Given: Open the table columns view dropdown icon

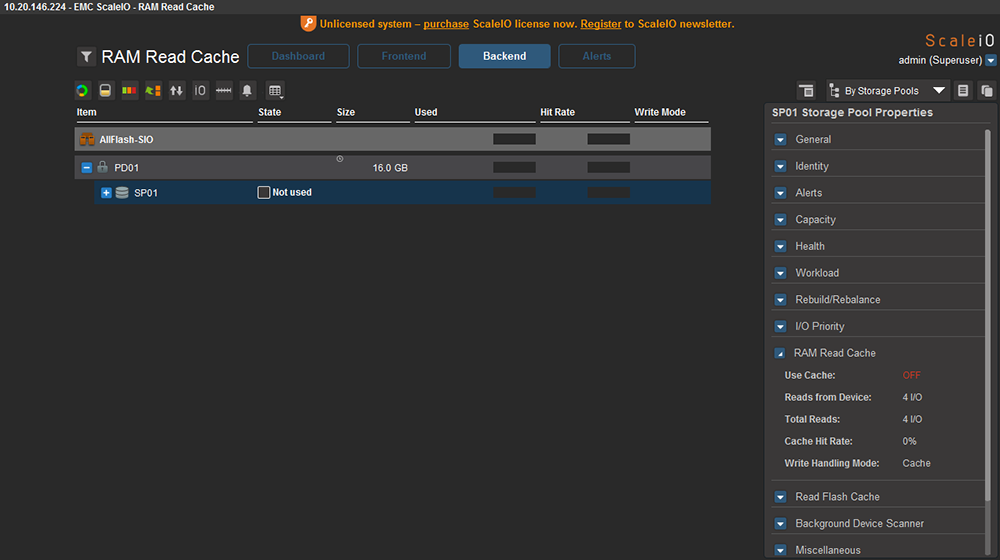Looking at the screenshot, I should (x=275, y=91).
